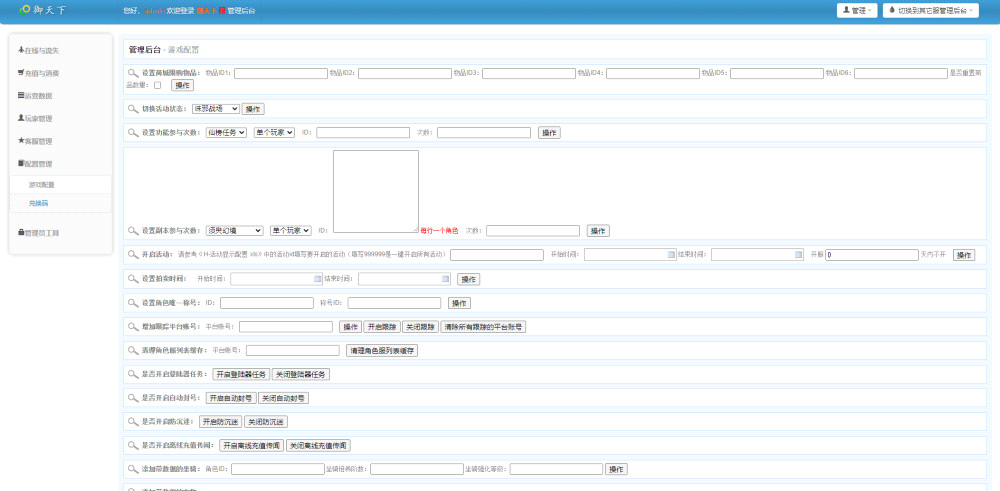Open date picker icon for 设置拍卖时间 结束时间
Screen dimensions: 1000x491
[446, 279]
